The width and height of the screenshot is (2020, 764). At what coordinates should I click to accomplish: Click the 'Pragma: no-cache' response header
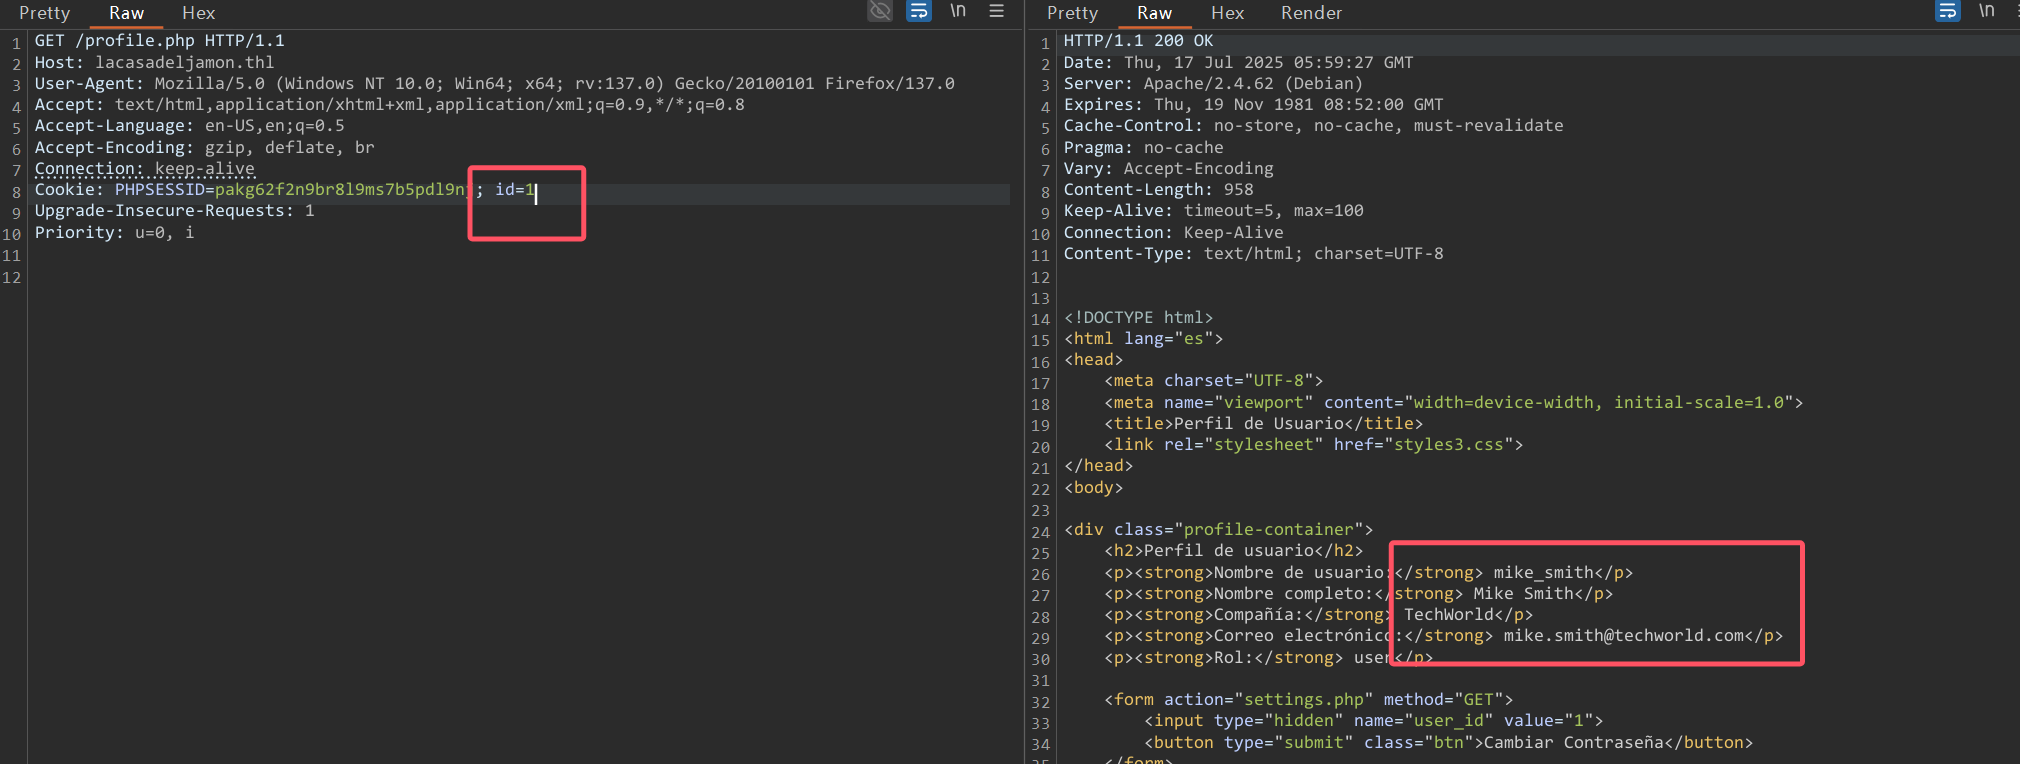(1144, 148)
